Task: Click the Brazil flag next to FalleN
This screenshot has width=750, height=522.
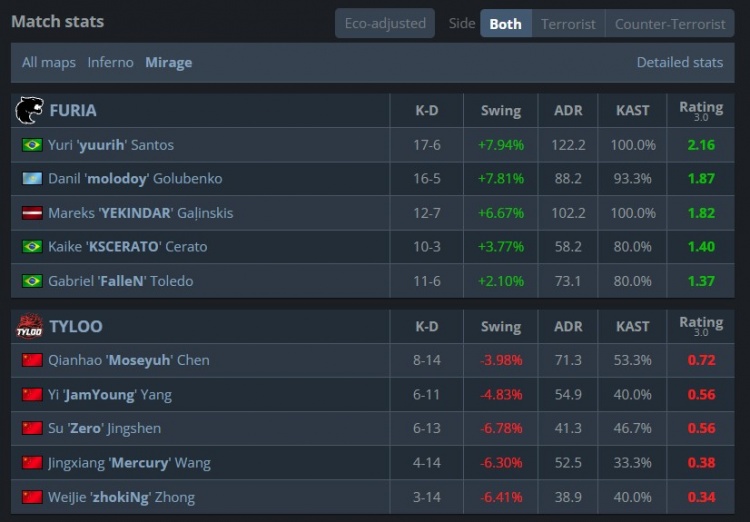Action: click(x=32, y=281)
